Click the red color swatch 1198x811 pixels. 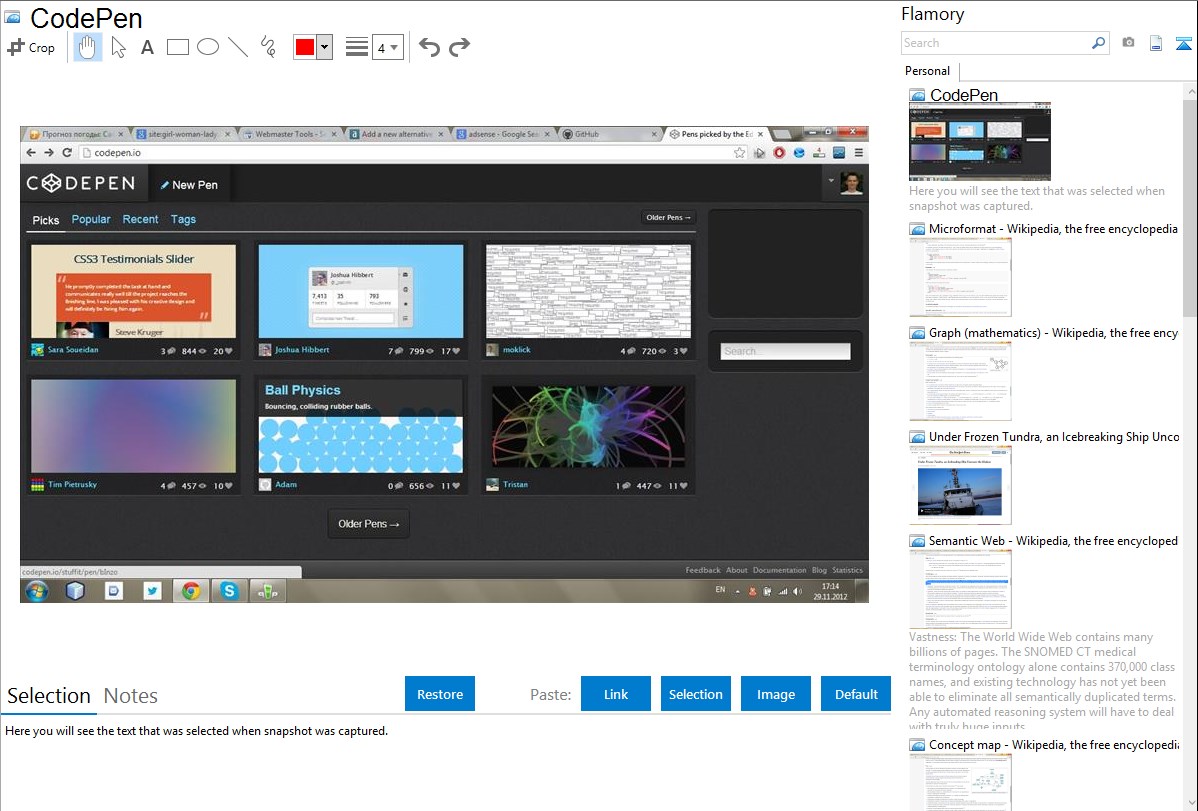point(305,47)
